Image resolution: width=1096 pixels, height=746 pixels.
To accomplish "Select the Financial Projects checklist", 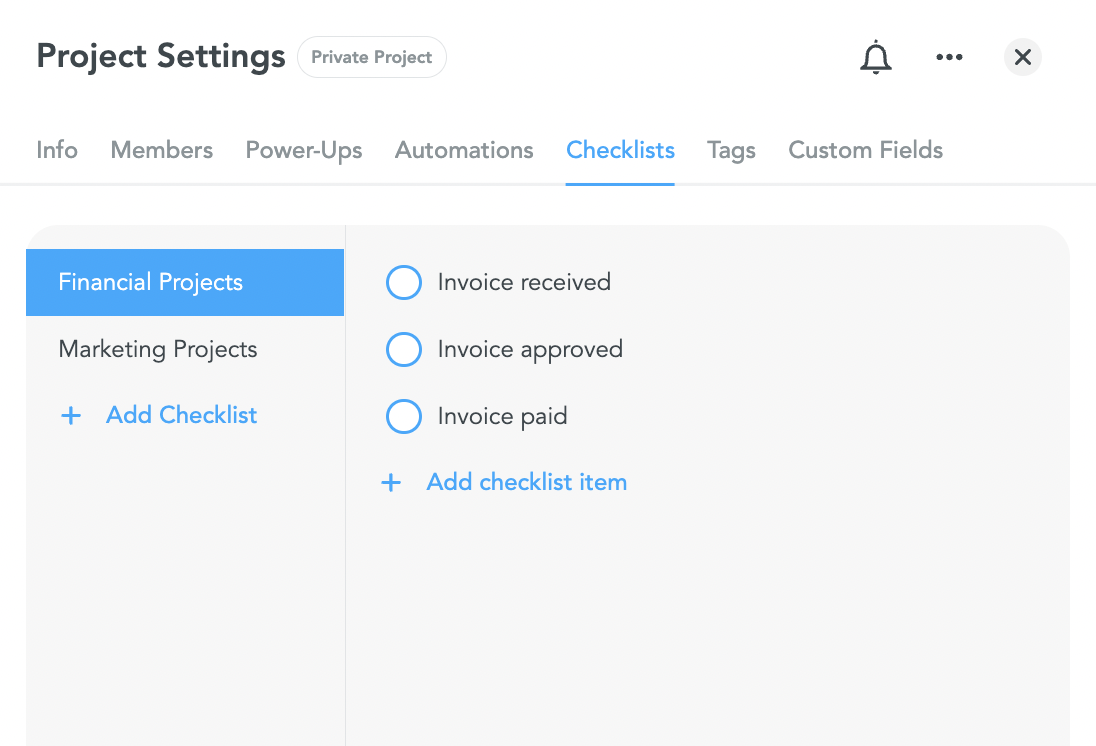I will tap(151, 282).
